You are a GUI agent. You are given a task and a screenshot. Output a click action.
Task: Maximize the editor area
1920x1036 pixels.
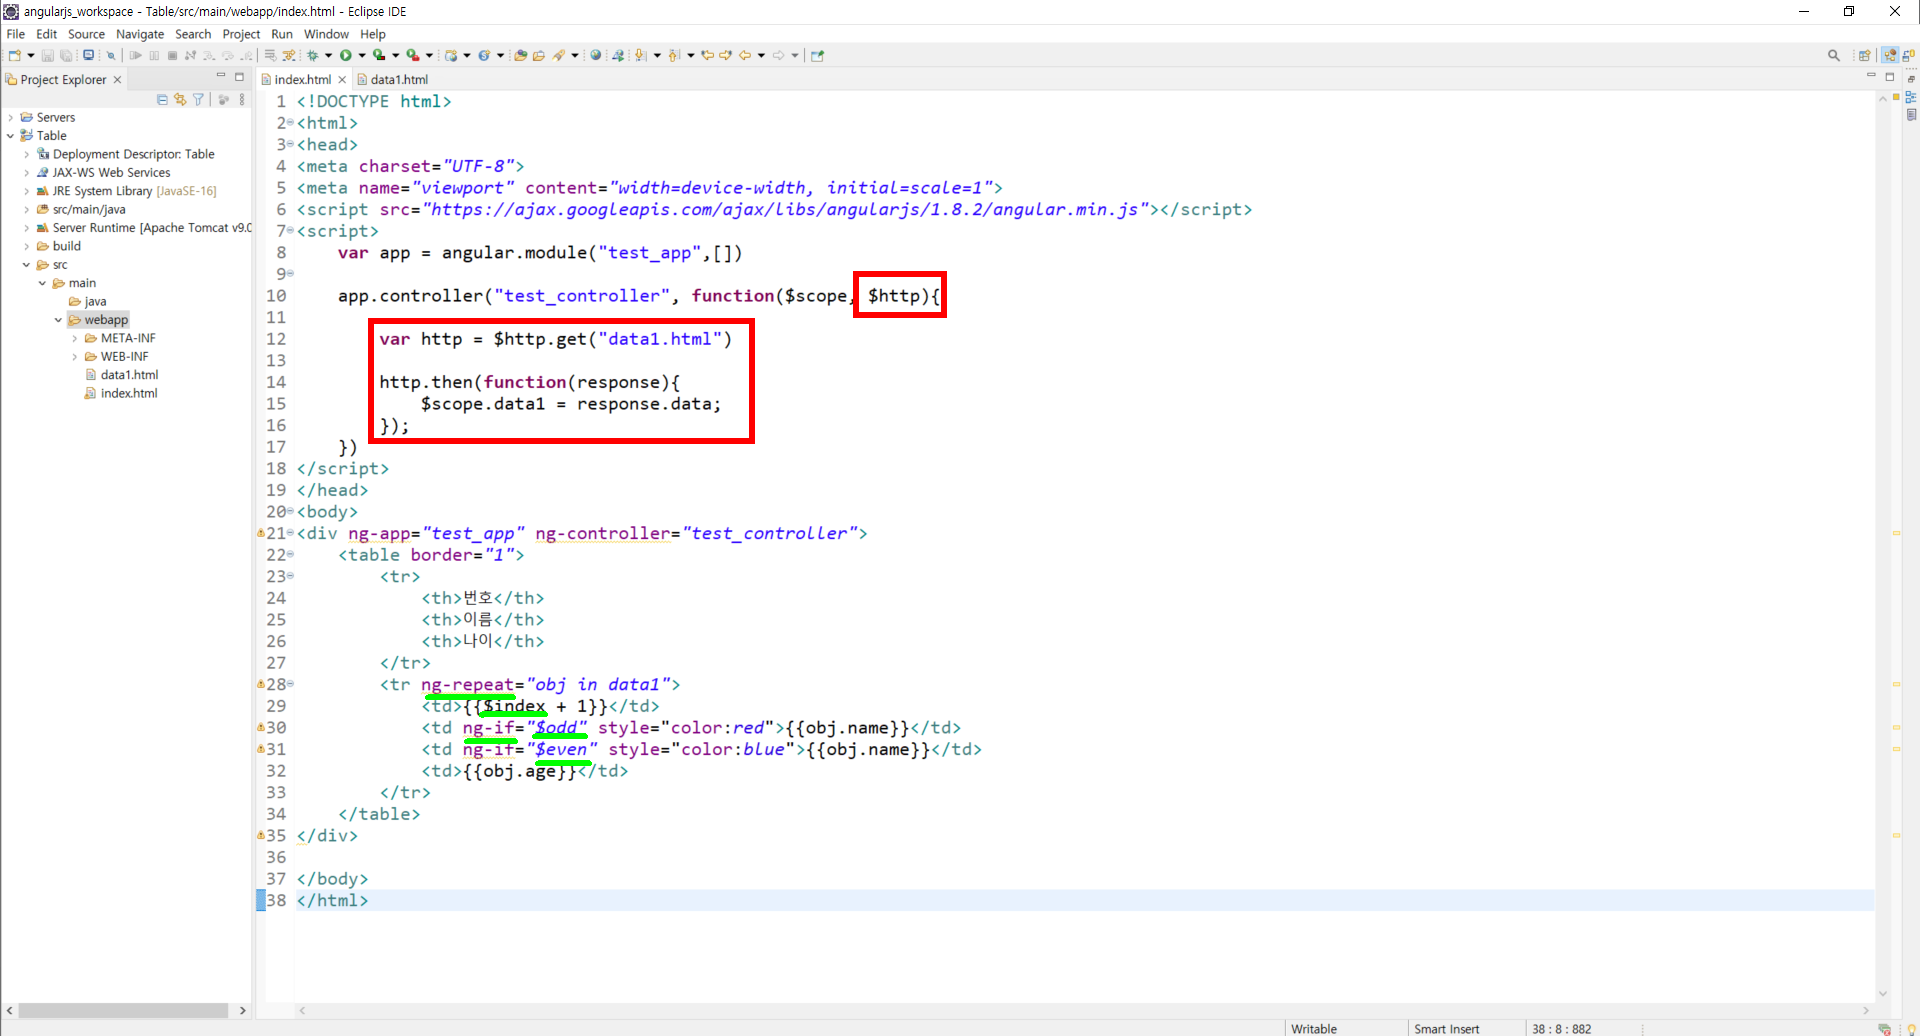point(1890,77)
